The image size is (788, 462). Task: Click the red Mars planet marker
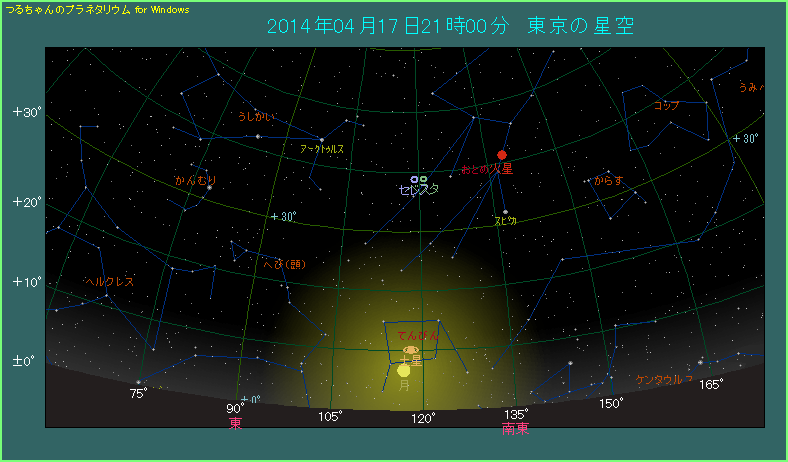click(502, 155)
